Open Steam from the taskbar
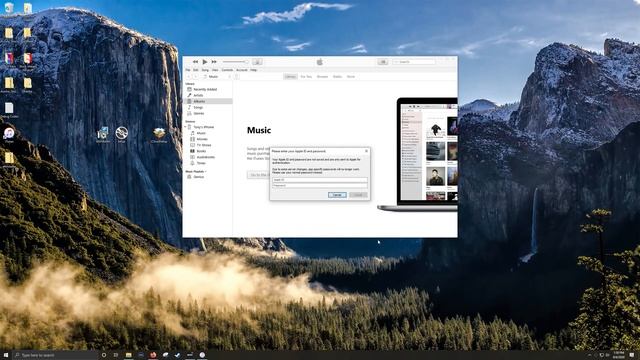The image size is (640, 360). coord(178,355)
